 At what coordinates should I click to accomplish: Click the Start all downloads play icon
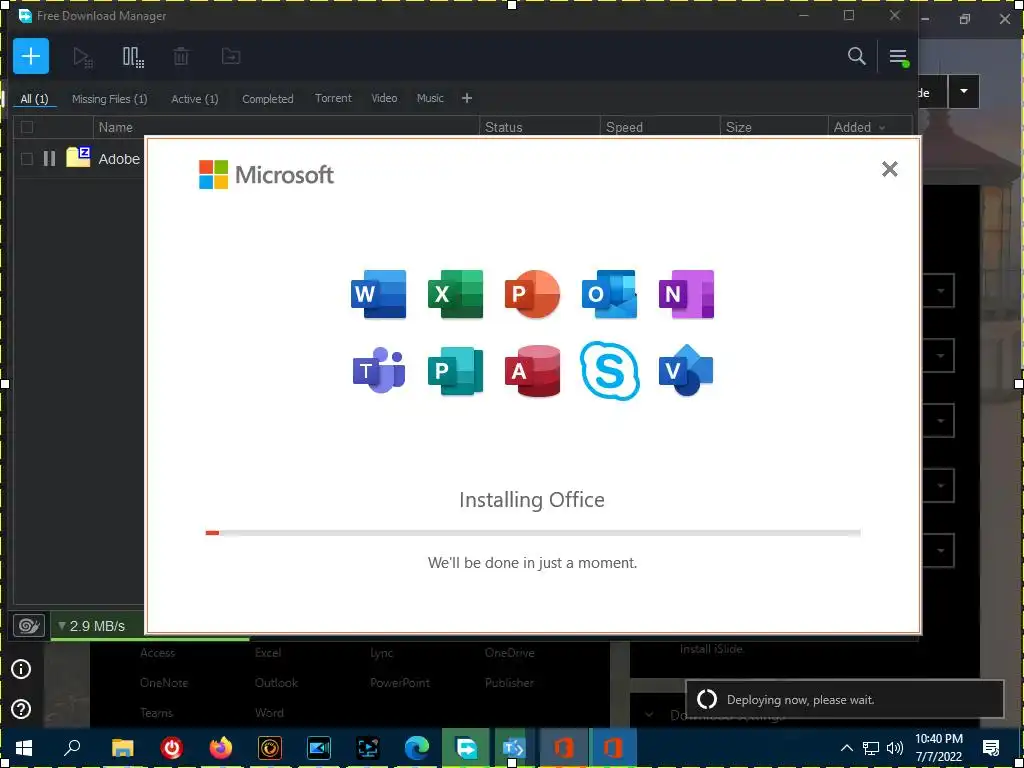tap(82, 57)
